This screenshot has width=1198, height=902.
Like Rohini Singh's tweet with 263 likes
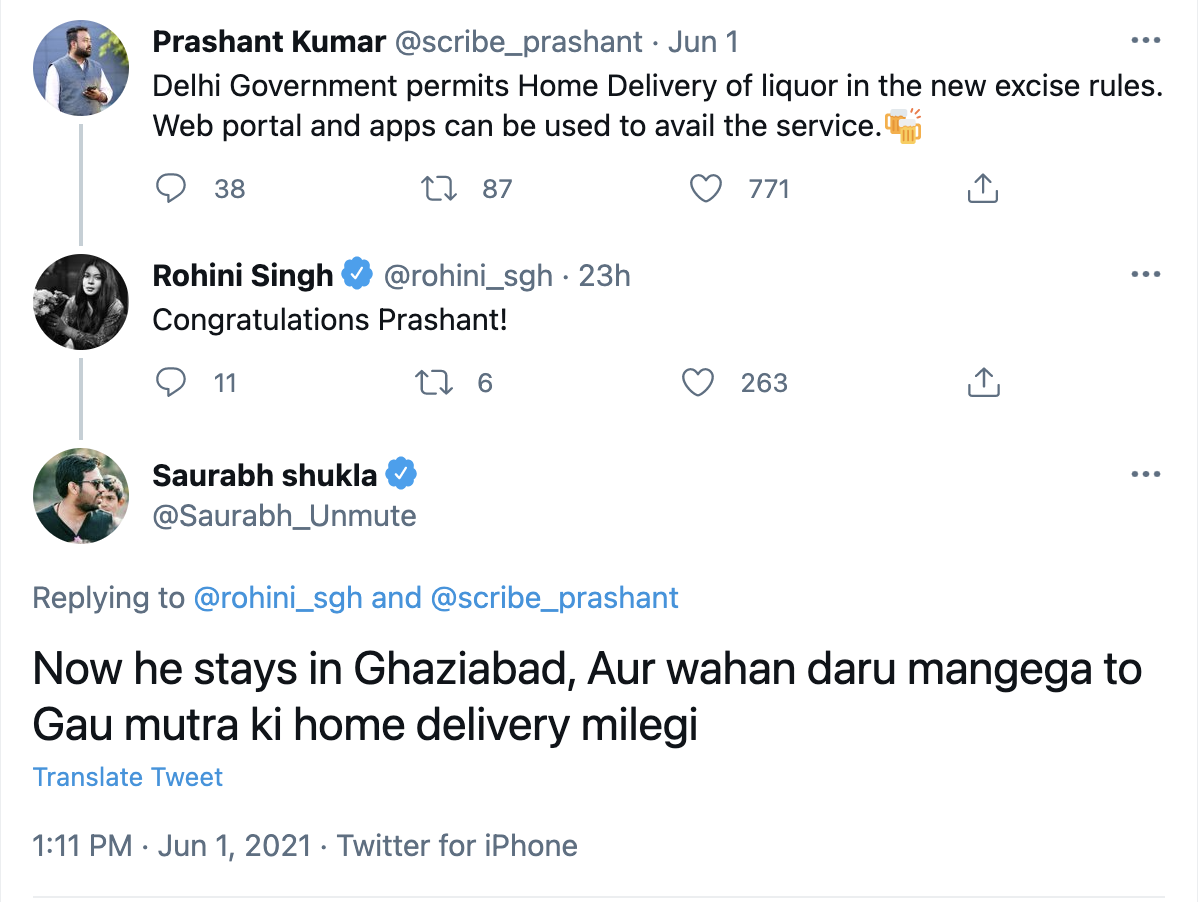pyautogui.click(x=698, y=382)
